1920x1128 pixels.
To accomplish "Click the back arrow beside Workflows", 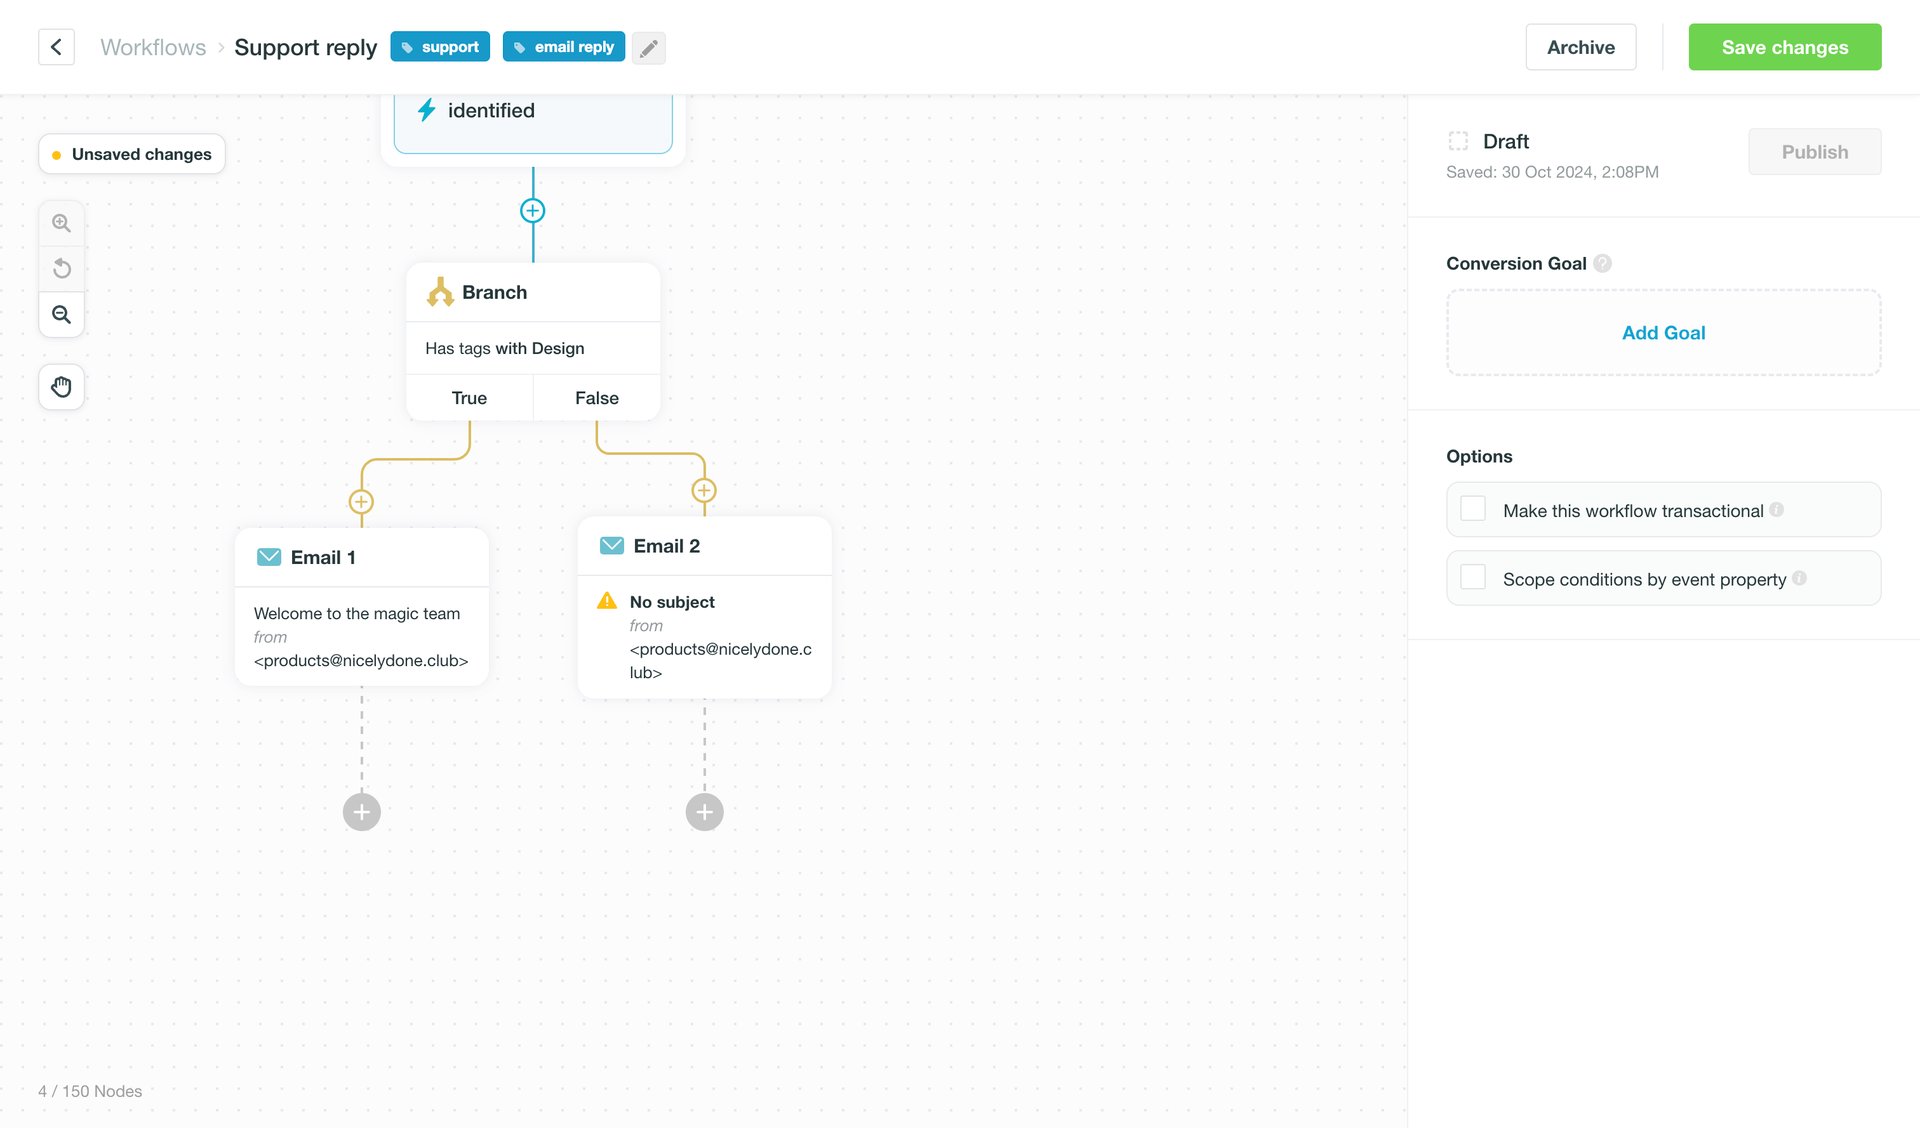I will point(56,46).
